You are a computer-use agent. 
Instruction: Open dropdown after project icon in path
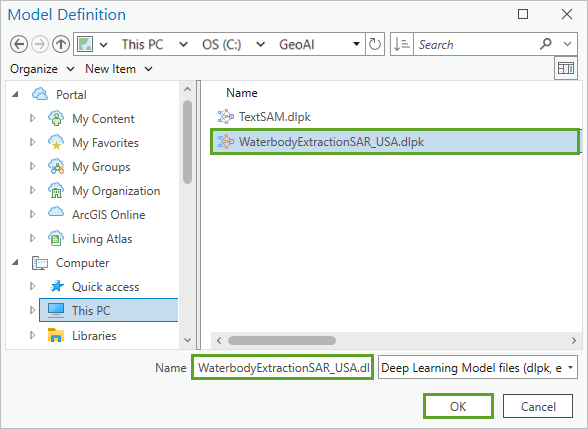pos(104,45)
